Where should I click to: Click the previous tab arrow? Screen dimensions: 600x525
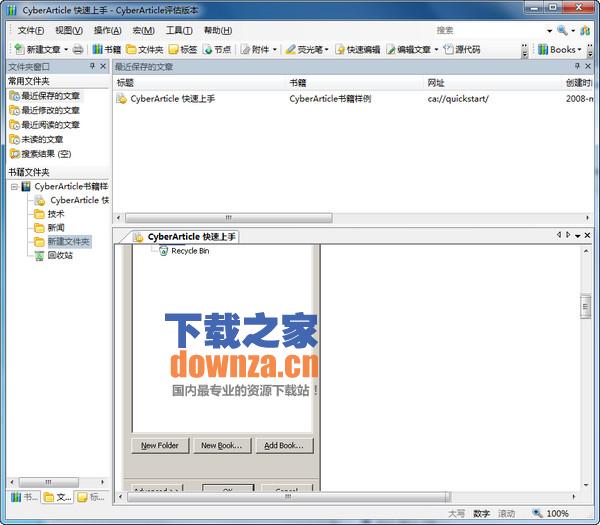click(x=558, y=235)
